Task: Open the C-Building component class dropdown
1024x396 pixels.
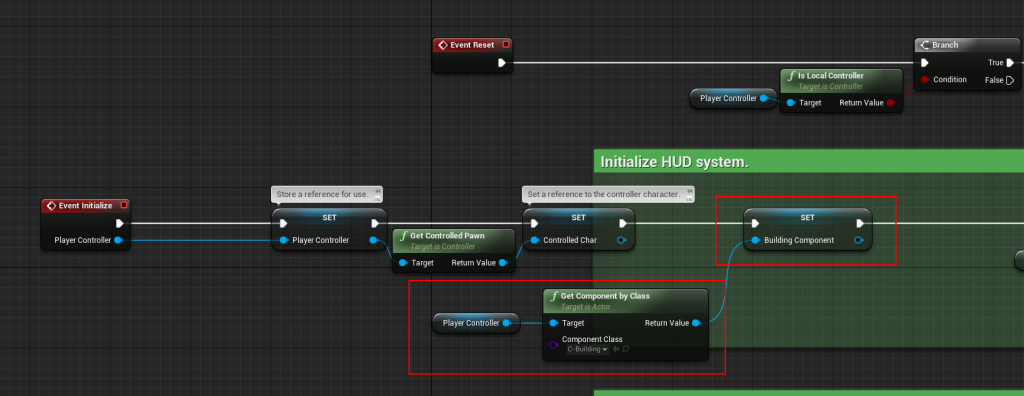Action: (588, 350)
